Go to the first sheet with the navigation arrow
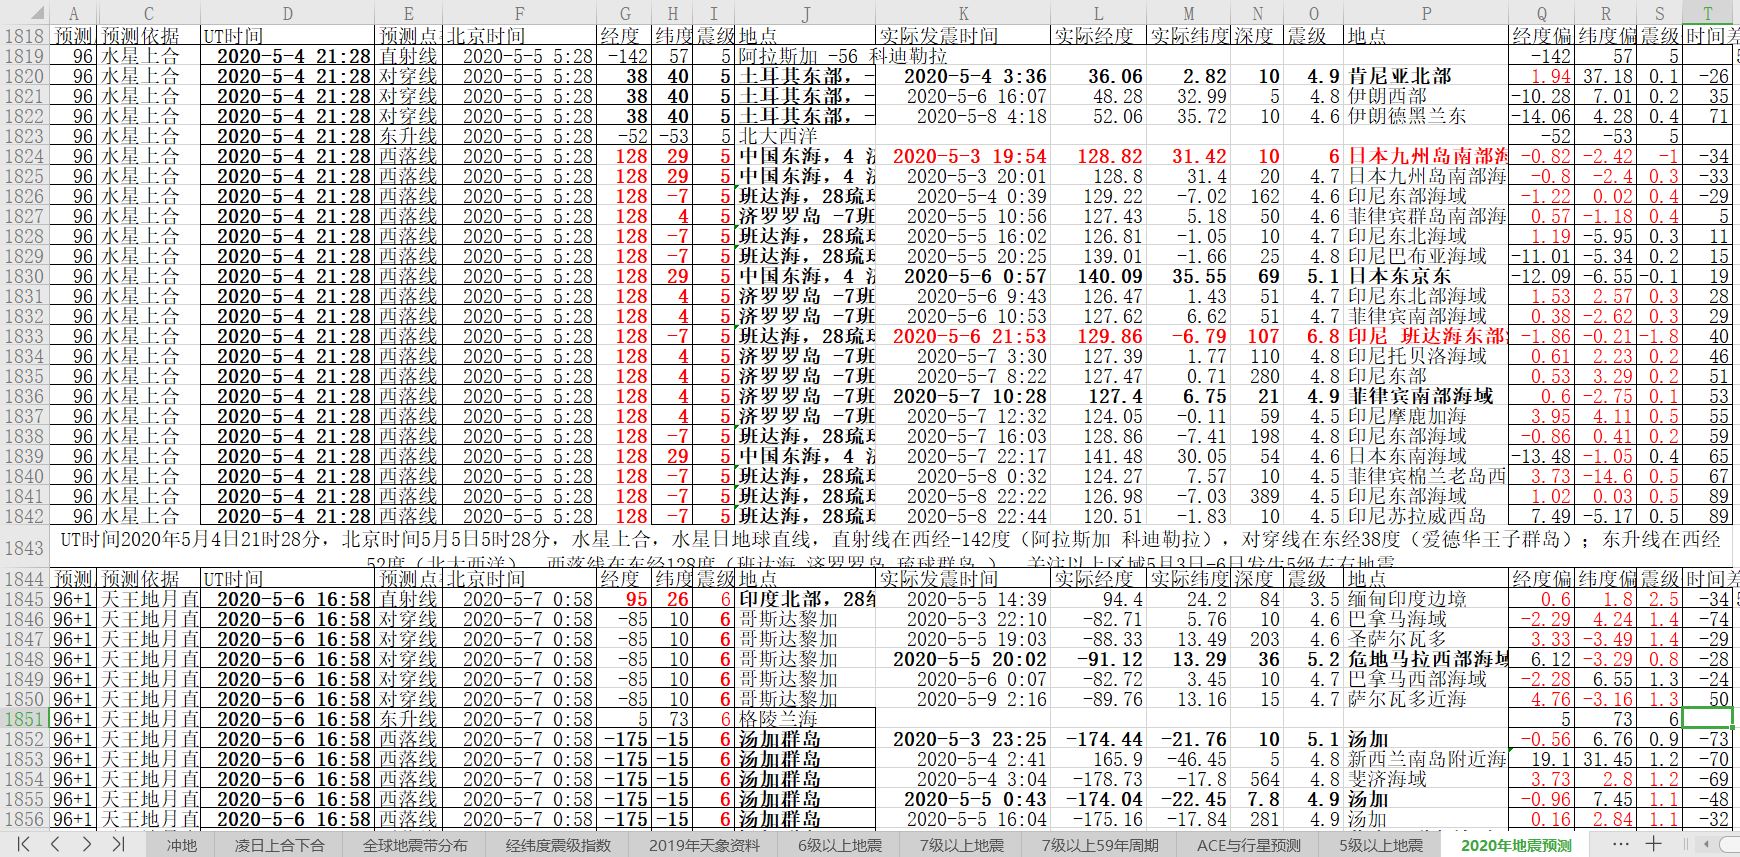The height and width of the screenshot is (857, 1740). tap(23, 844)
